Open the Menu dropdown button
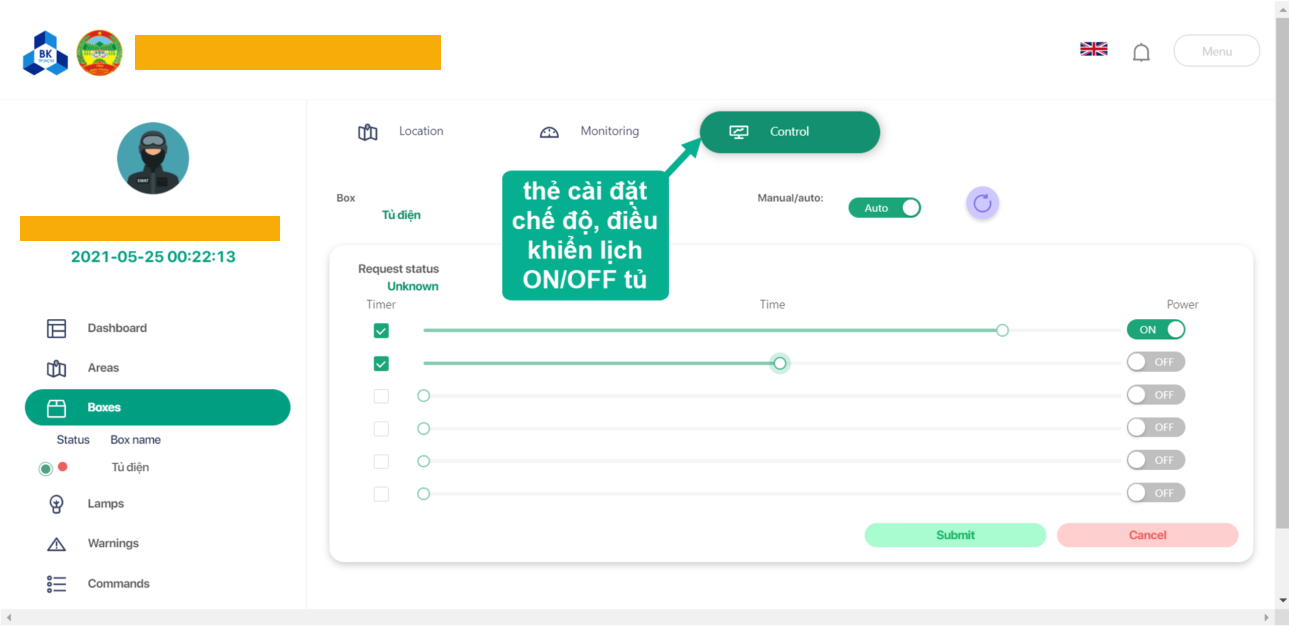This screenshot has width=1289, height=629. pos(1216,51)
